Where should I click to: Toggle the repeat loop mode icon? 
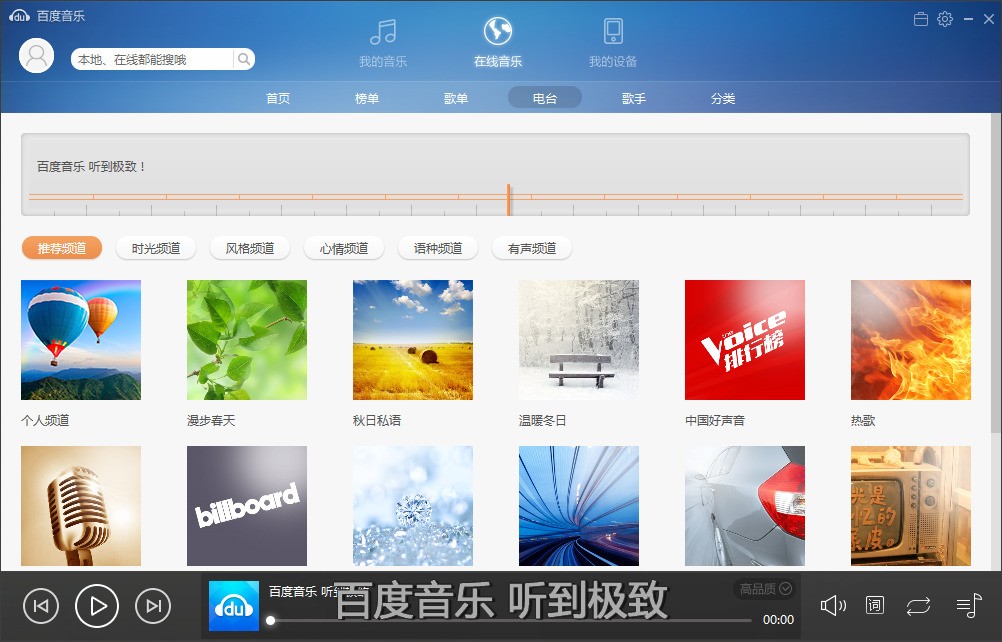(x=918, y=606)
